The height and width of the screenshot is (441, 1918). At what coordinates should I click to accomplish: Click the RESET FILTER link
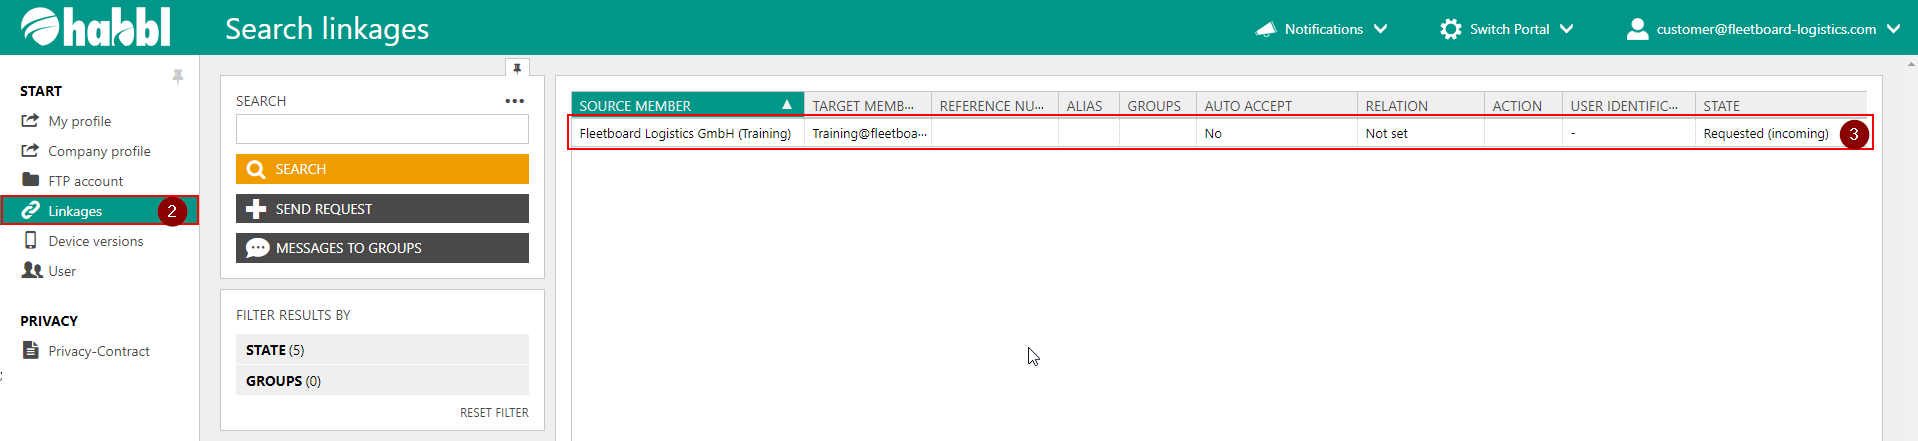(x=494, y=412)
